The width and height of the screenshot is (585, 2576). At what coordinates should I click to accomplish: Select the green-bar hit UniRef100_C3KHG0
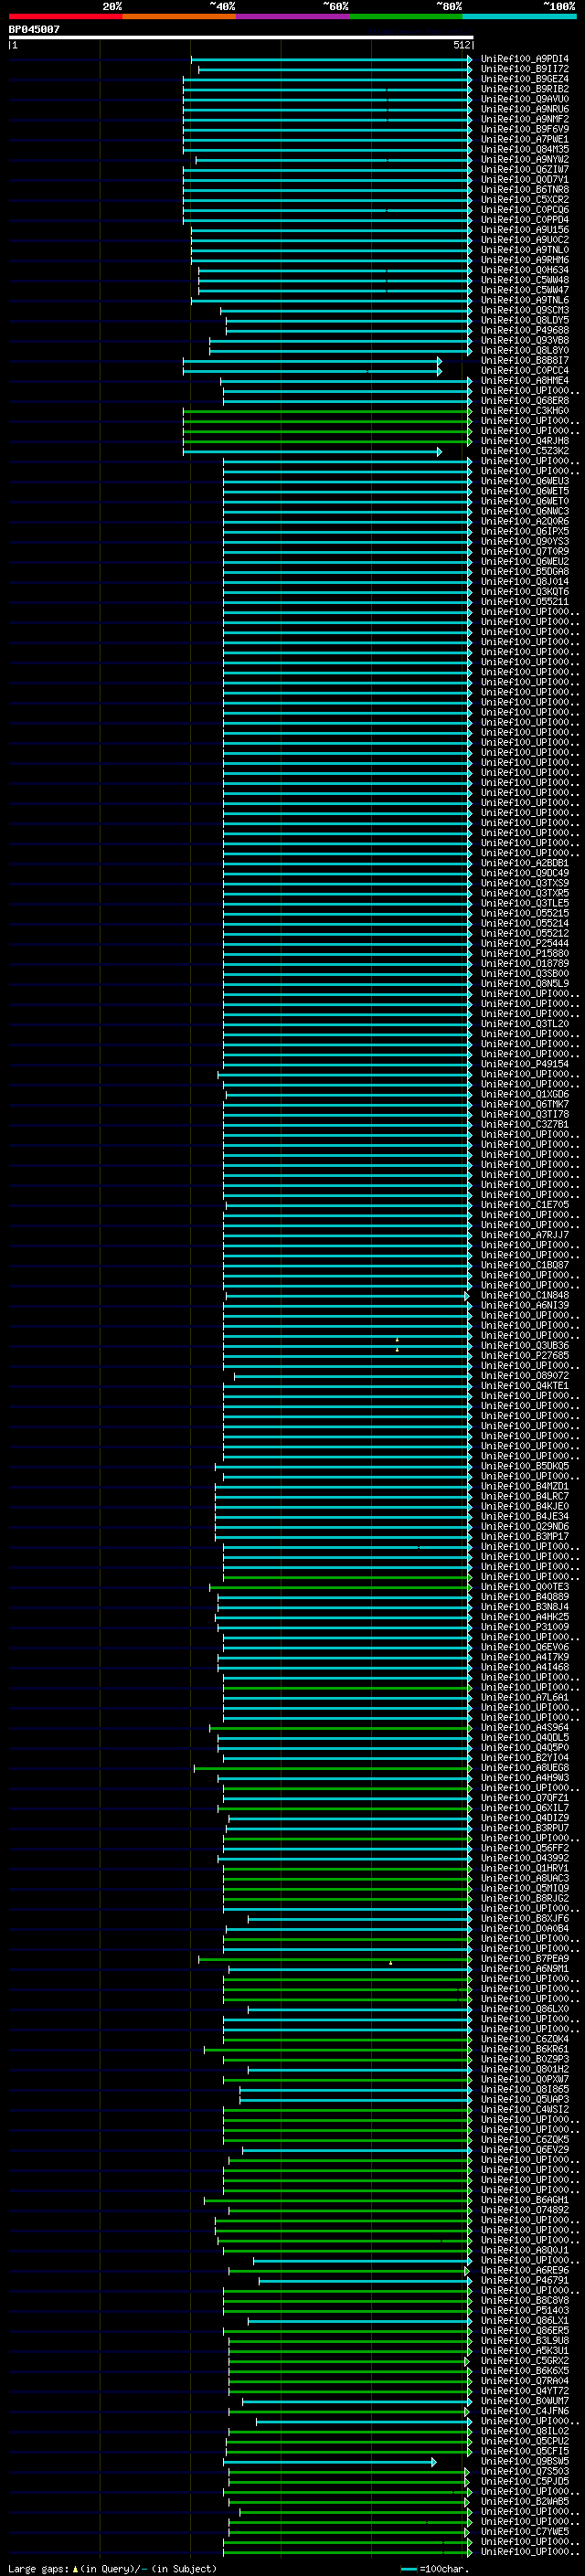(x=525, y=411)
